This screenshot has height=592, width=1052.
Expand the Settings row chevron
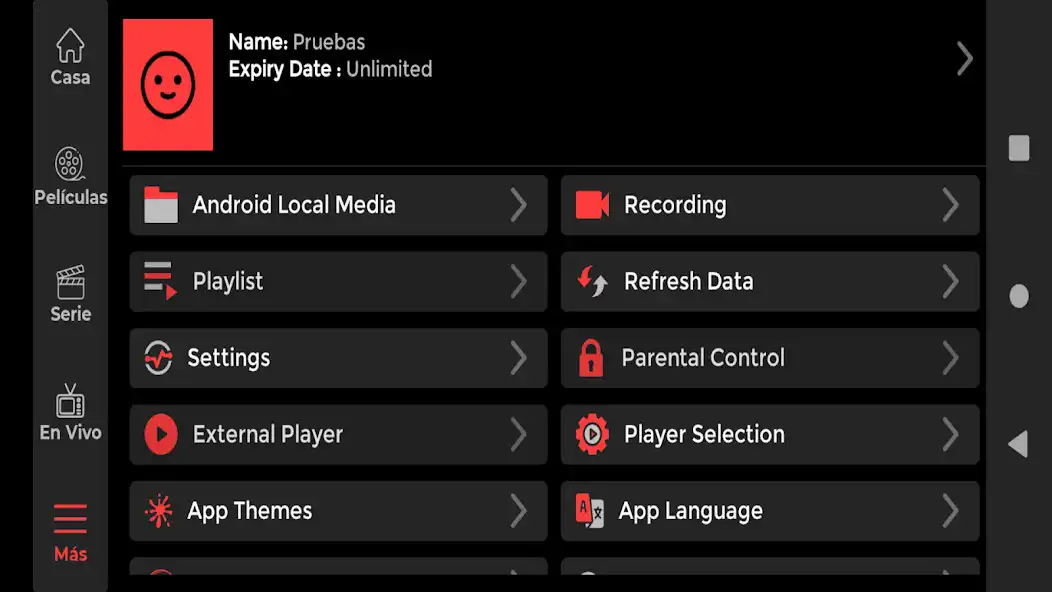point(519,358)
